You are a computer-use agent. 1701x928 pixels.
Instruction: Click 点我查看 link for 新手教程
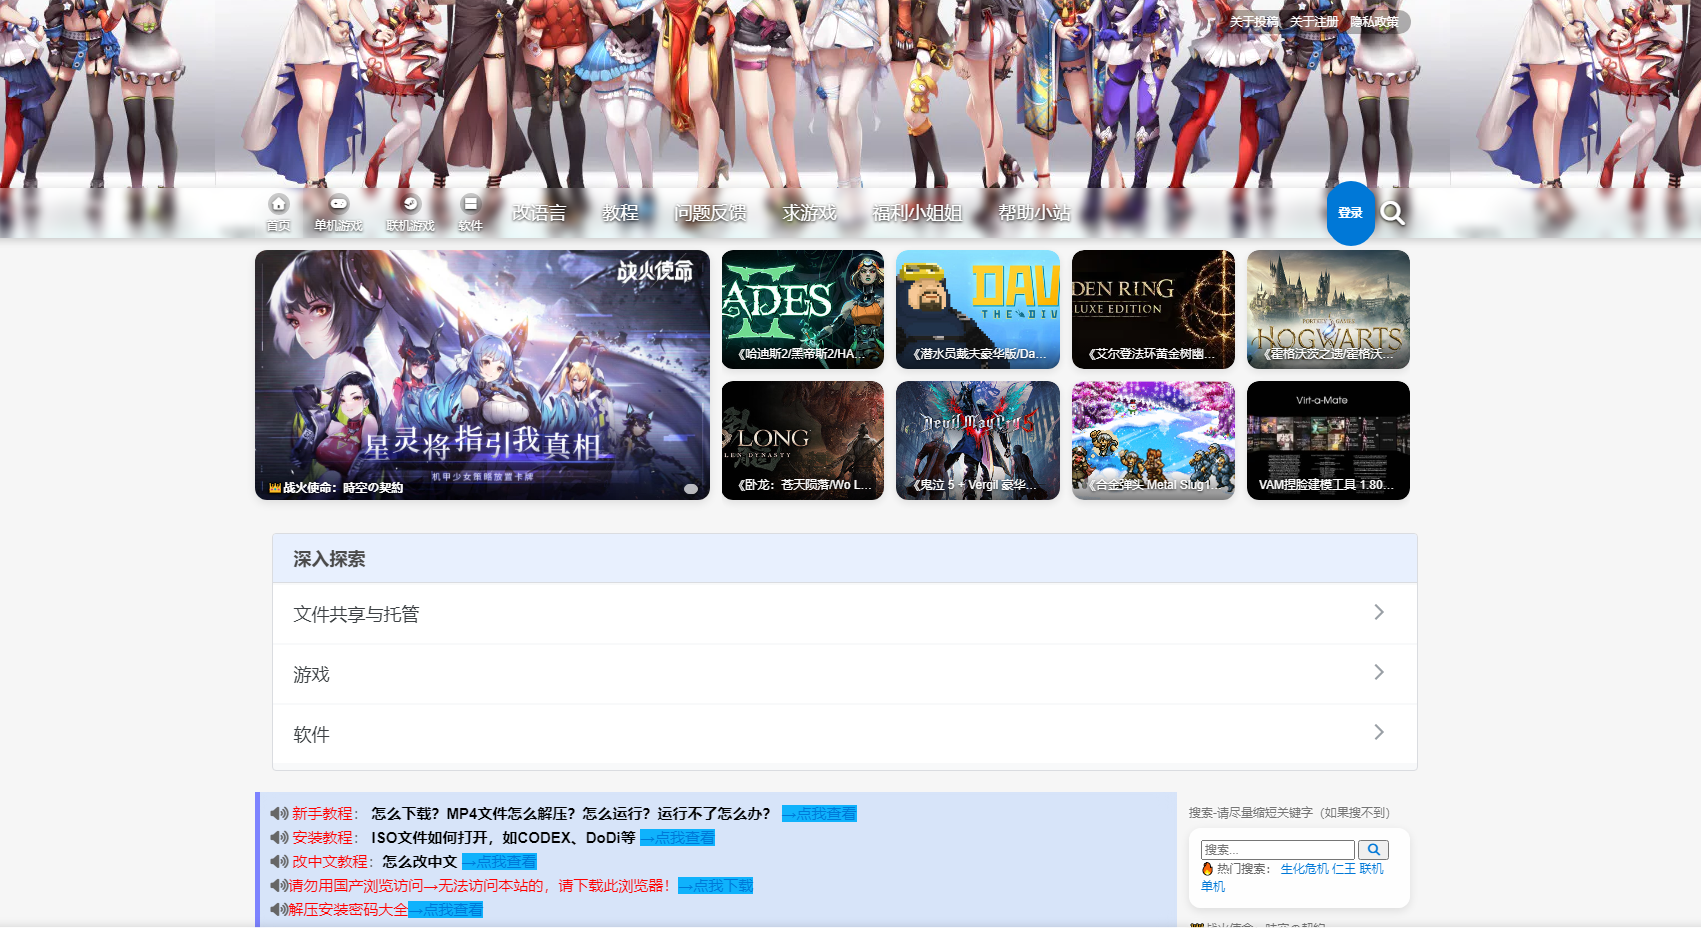819,814
